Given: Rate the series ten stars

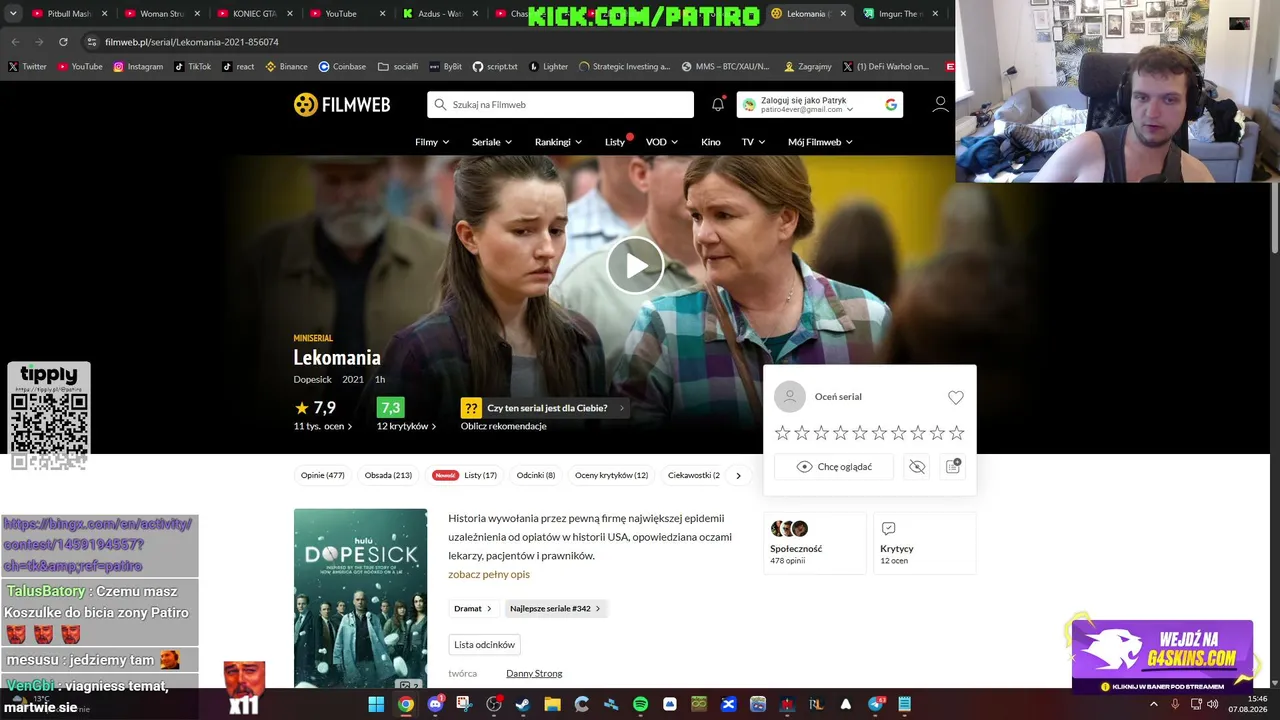Looking at the screenshot, I should [957, 433].
